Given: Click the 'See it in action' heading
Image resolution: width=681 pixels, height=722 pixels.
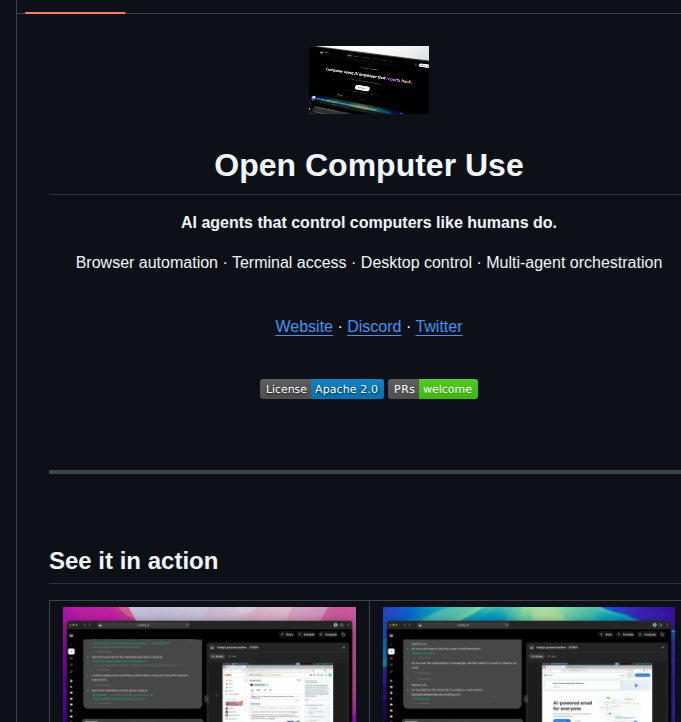Looking at the screenshot, I should 134,561.
